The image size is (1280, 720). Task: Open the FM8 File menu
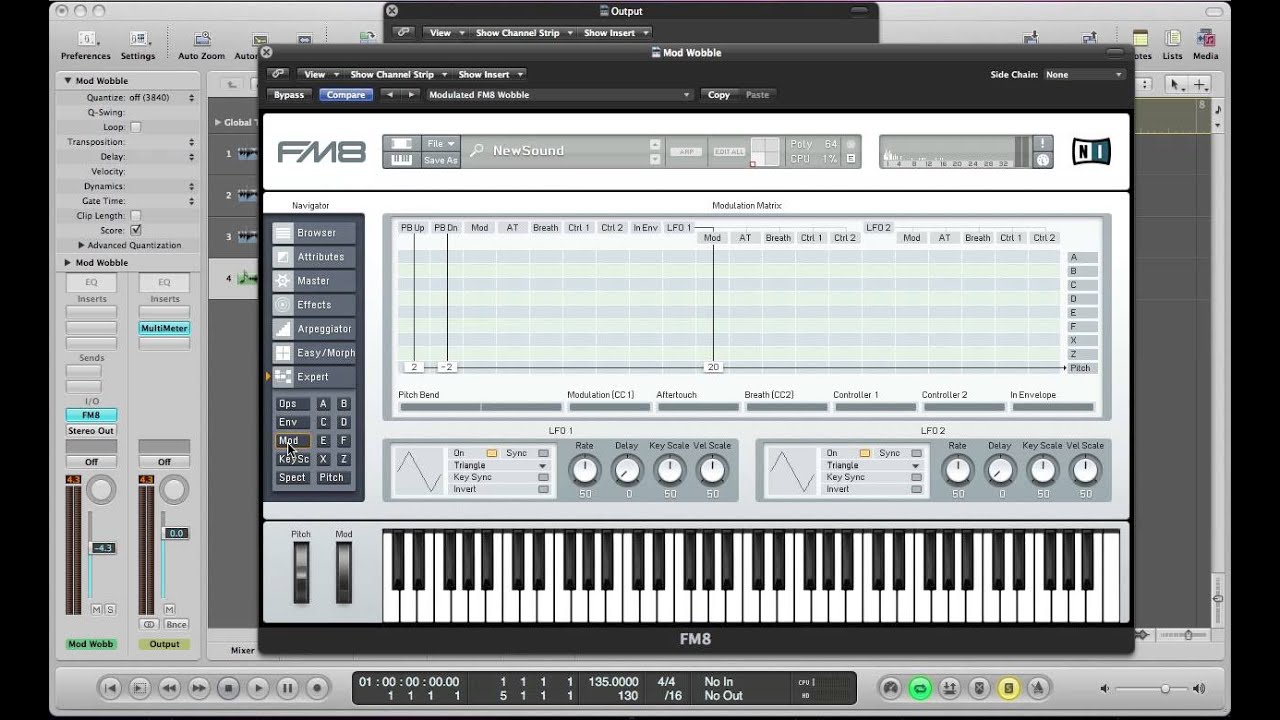click(440, 144)
